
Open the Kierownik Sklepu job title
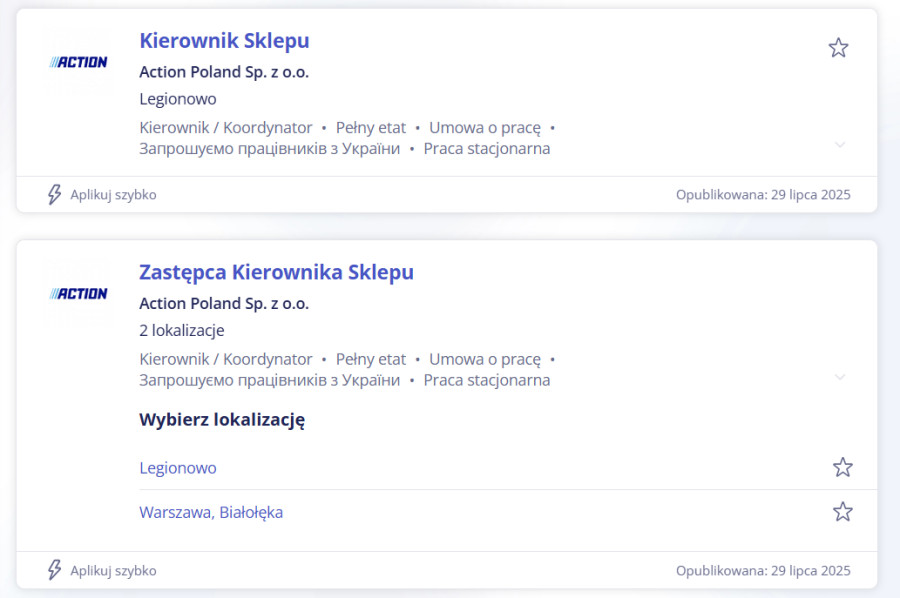click(x=224, y=41)
